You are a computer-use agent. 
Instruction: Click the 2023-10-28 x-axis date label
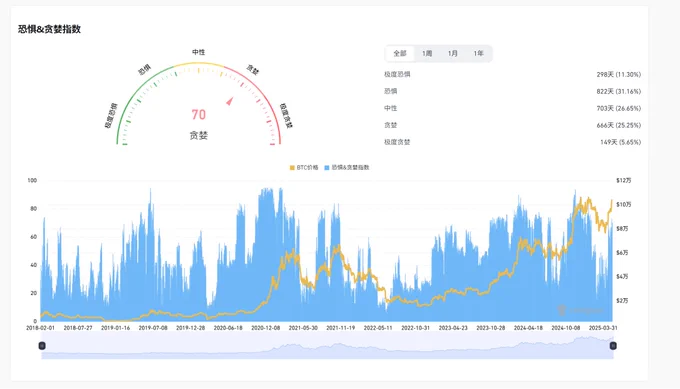490,328
